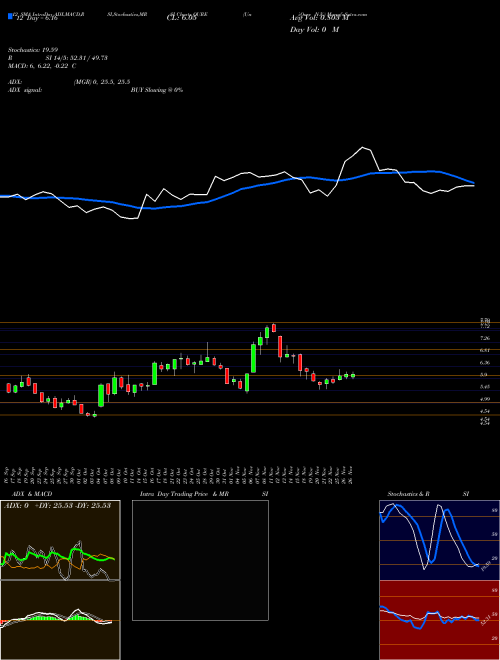Select the 'Intra Day Trading Price & MR' title
500x660 pixels.
pos(184,494)
